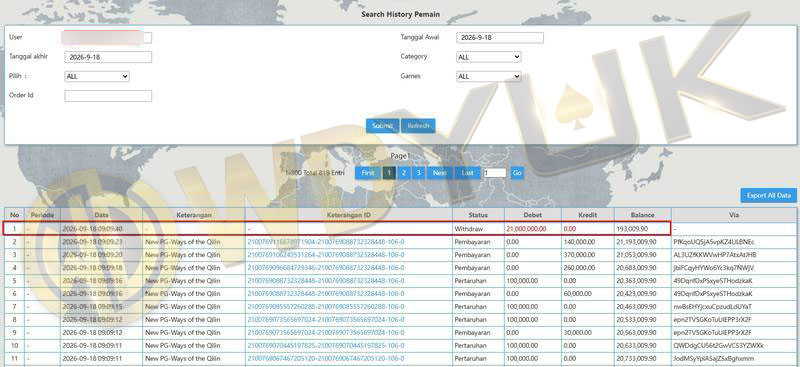Select the First page button
The width and height of the screenshot is (800, 367).
pos(368,173)
